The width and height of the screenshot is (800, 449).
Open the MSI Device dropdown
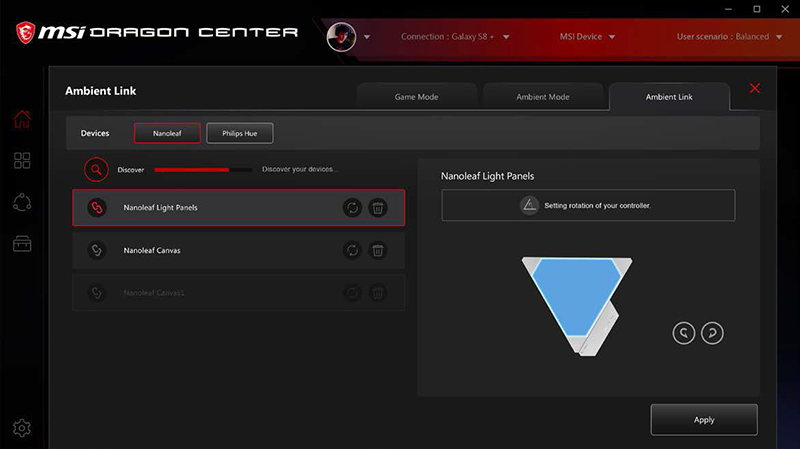(587, 37)
